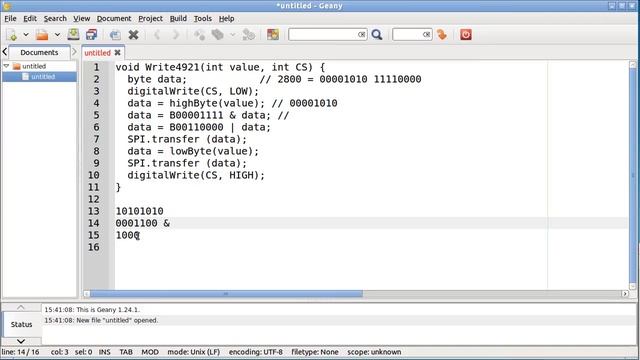Focus the toolbar search text field
Viewport: 640px width, 360px height.
(x=322, y=35)
